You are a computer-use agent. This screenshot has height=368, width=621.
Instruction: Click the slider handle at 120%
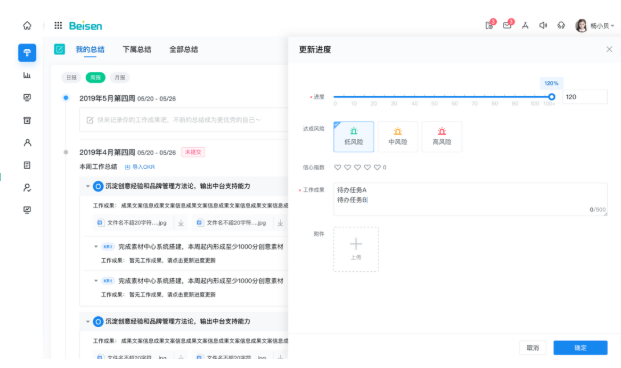[x=551, y=97]
